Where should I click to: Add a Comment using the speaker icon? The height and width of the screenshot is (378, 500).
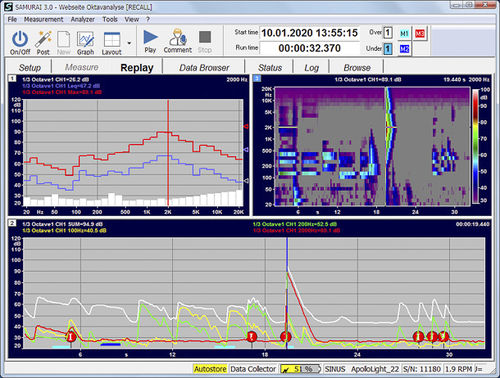pos(177,37)
